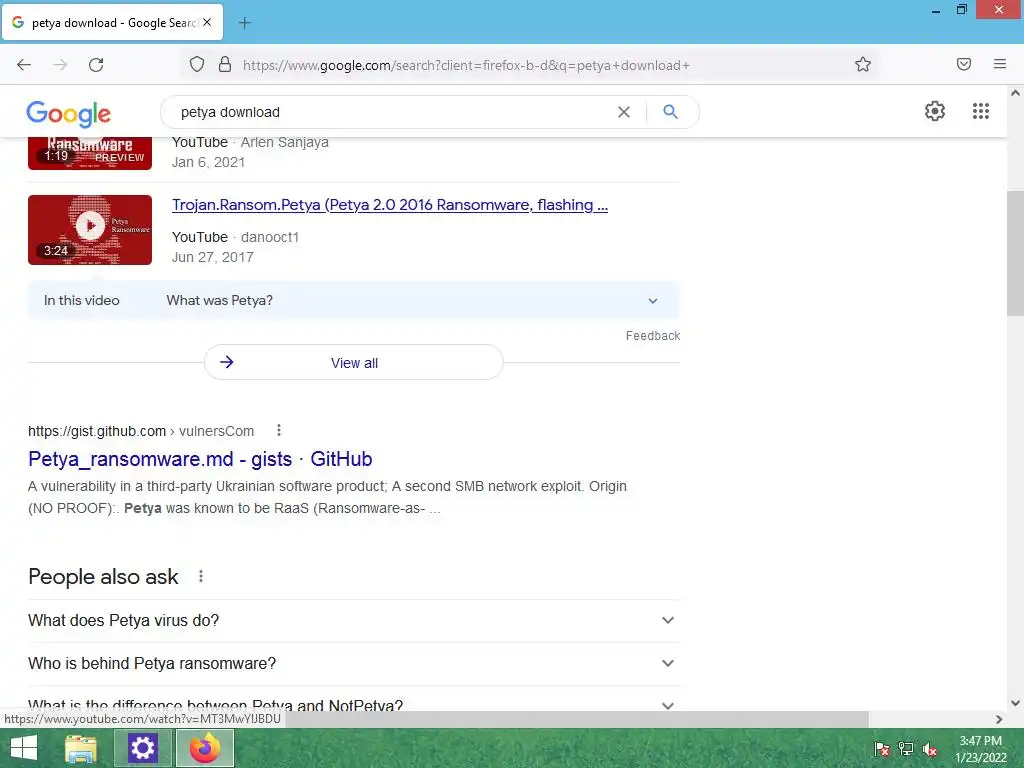The height and width of the screenshot is (768, 1024).
Task: Select the petya download browser tab
Action: [x=112, y=23]
